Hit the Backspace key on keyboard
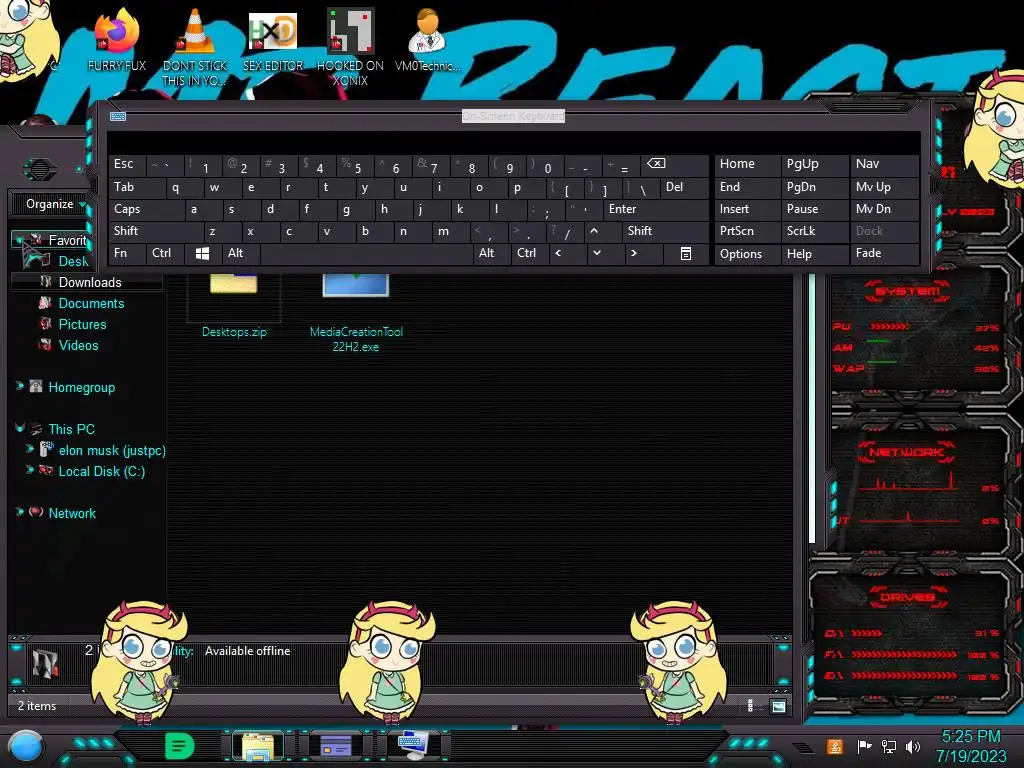 (675, 165)
